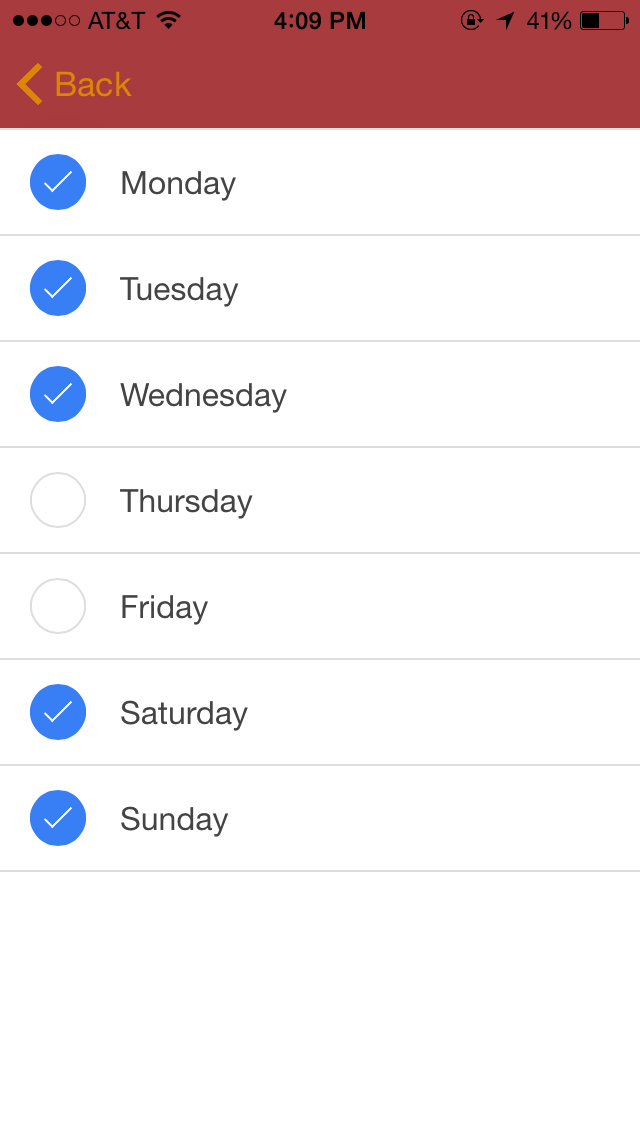Select the Friday label text
Image resolution: width=640 pixels, height=1136 pixels.
click(x=164, y=608)
